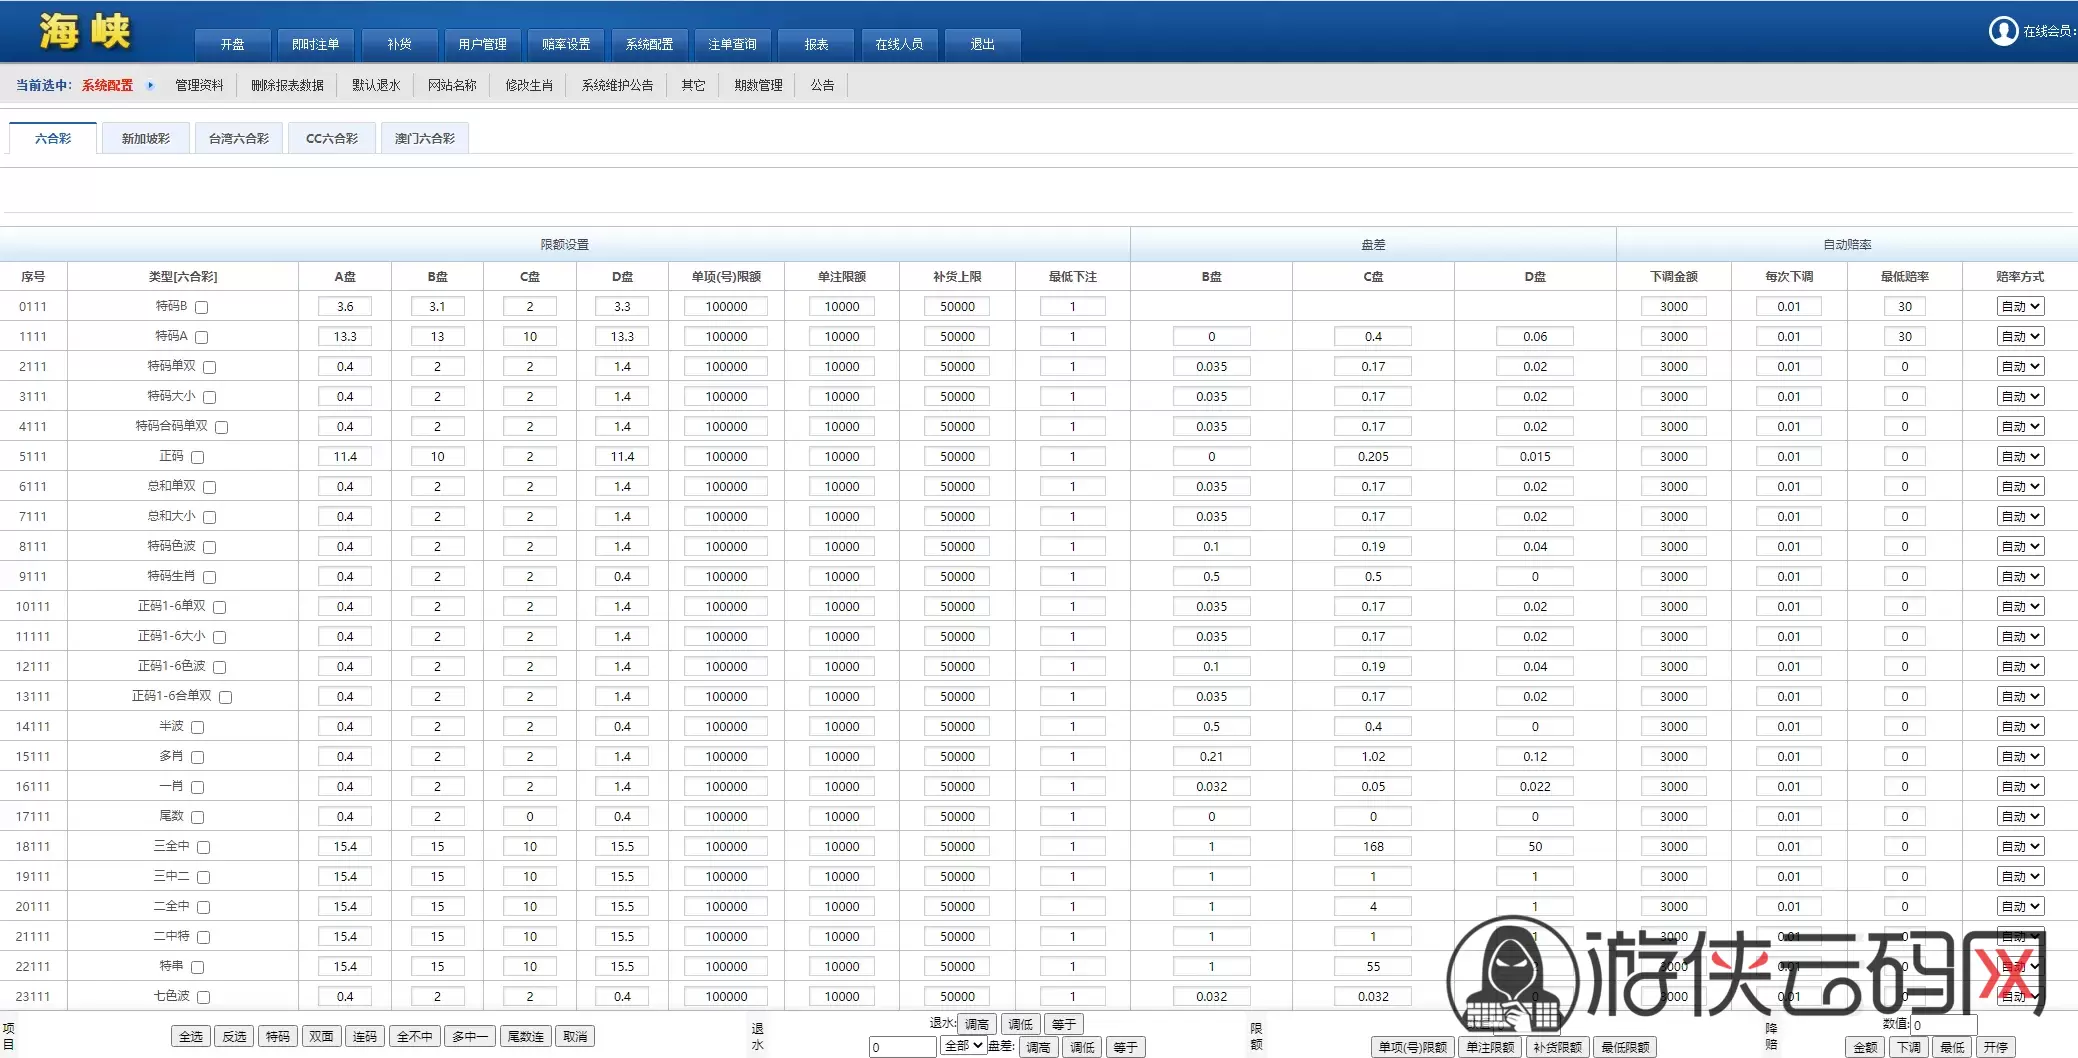Open 赔率方式 dropdown for 特码B row
Viewport: 2078px width, 1058px height.
[x=2020, y=307]
